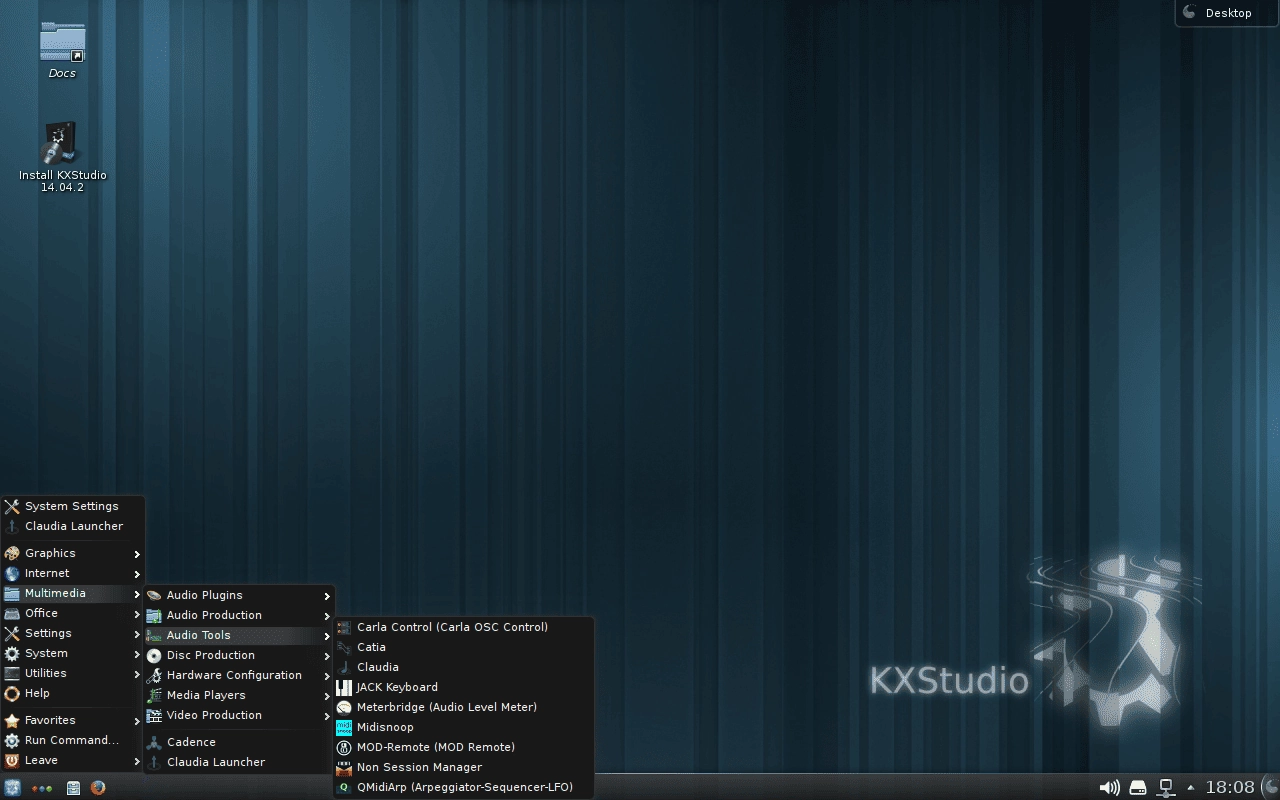
Task: Select the Multimedia menu category
Action: click(x=73, y=593)
